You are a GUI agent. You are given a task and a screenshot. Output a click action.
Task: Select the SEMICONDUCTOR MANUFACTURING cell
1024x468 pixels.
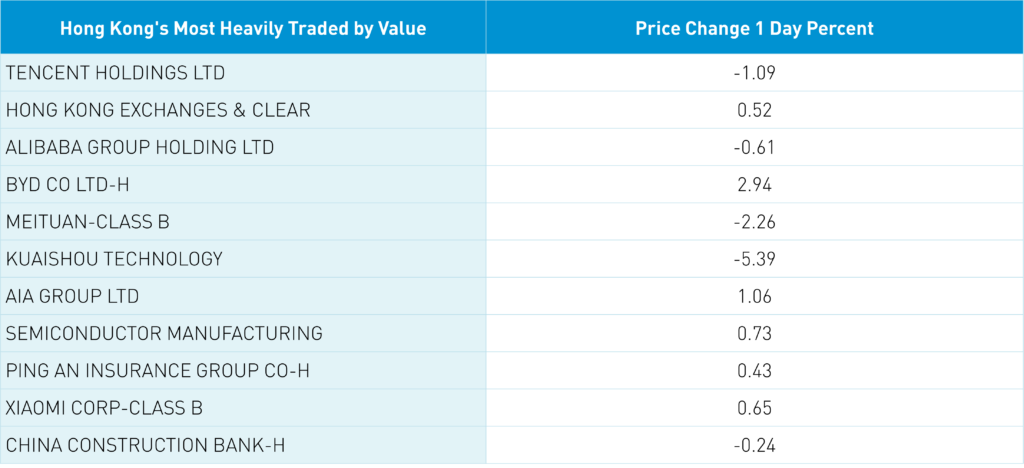(x=164, y=333)
